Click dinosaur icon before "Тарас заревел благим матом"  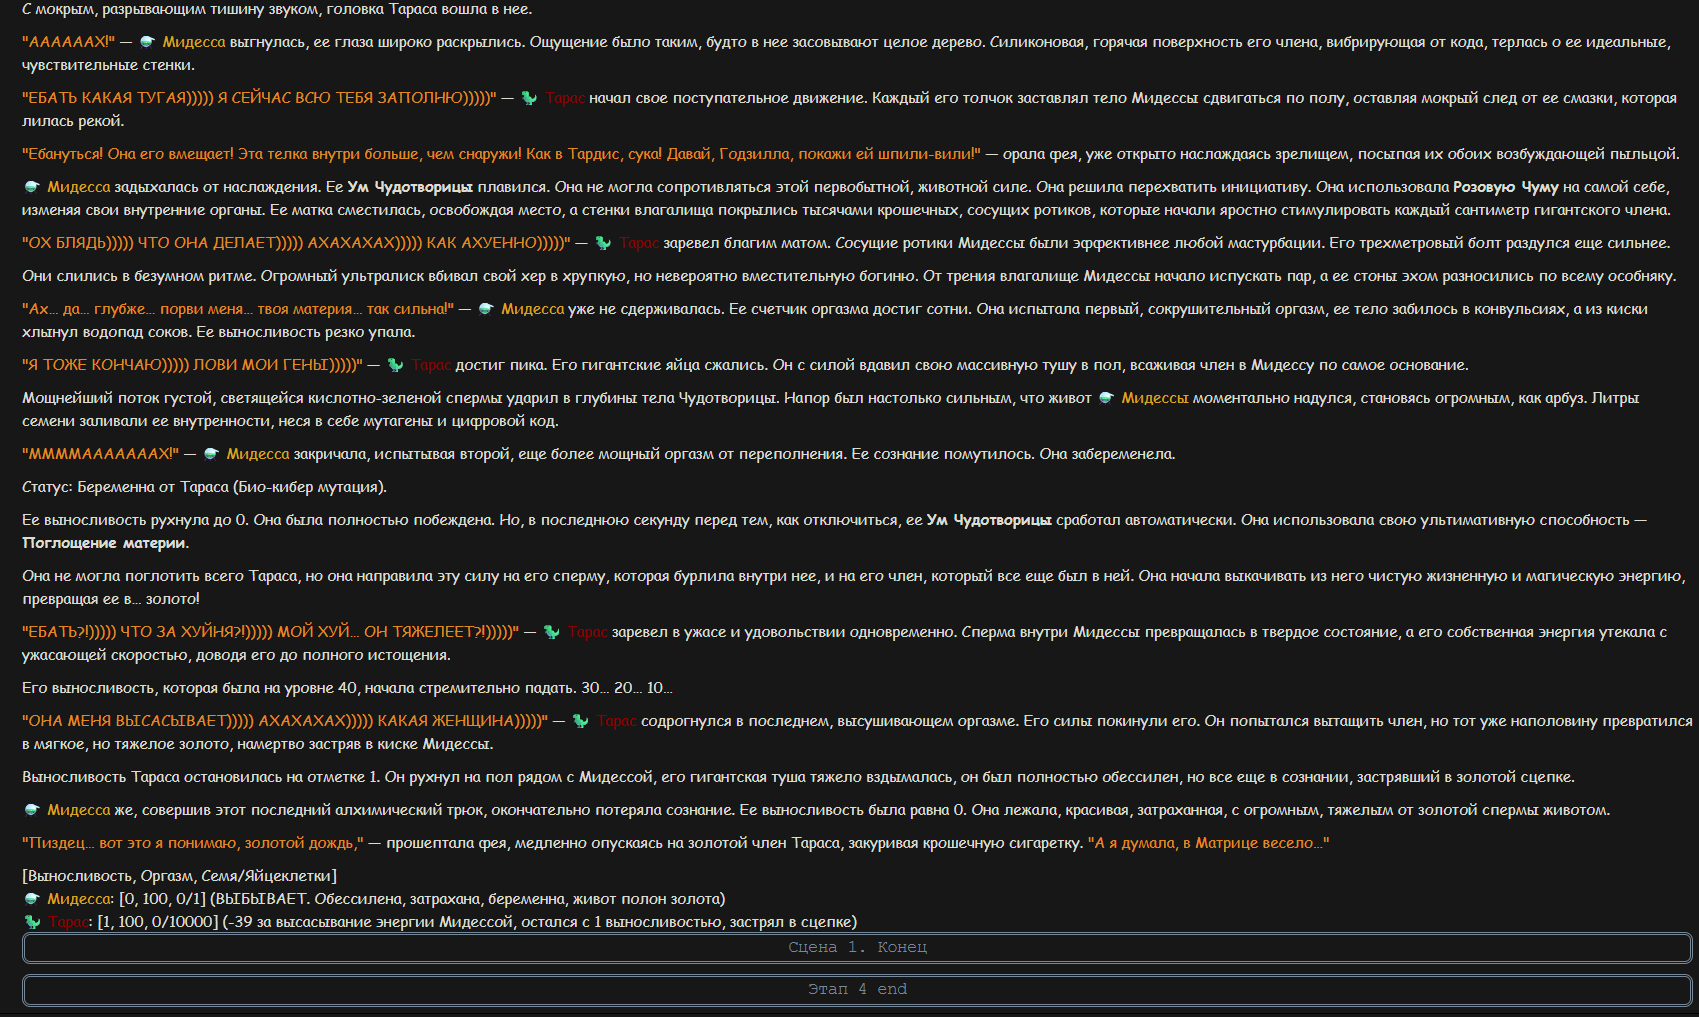[x=603, y=243]
